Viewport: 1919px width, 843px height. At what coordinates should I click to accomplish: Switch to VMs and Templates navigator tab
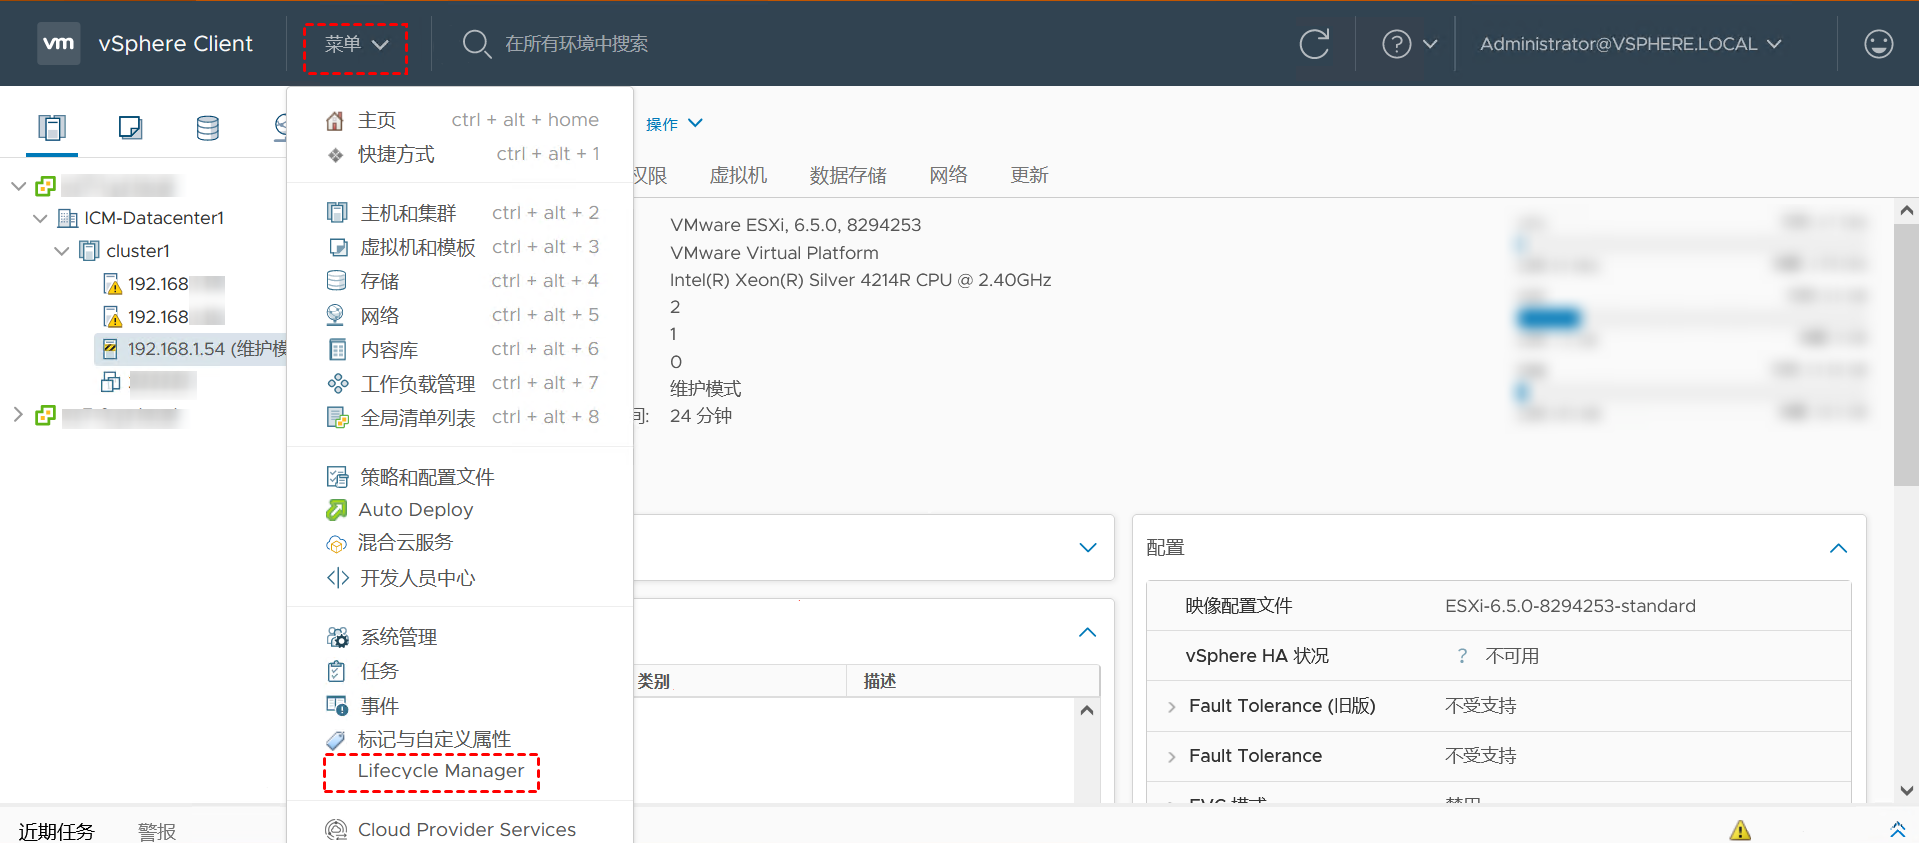point(130,128)
